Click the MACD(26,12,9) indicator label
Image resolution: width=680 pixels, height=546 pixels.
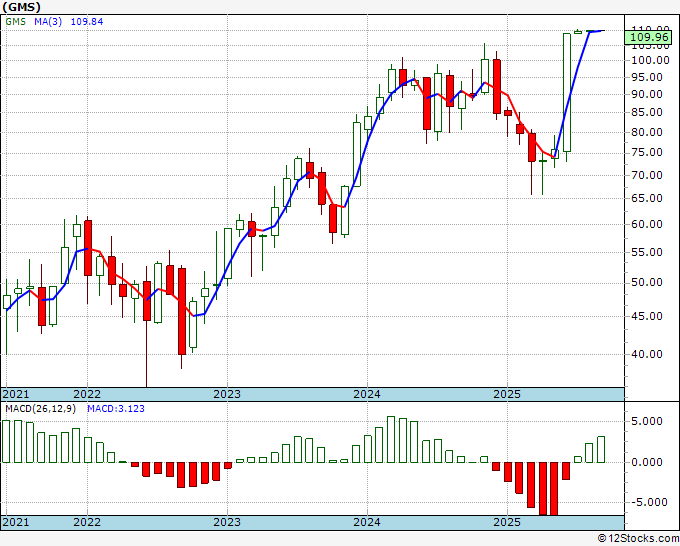coord(40,409)
